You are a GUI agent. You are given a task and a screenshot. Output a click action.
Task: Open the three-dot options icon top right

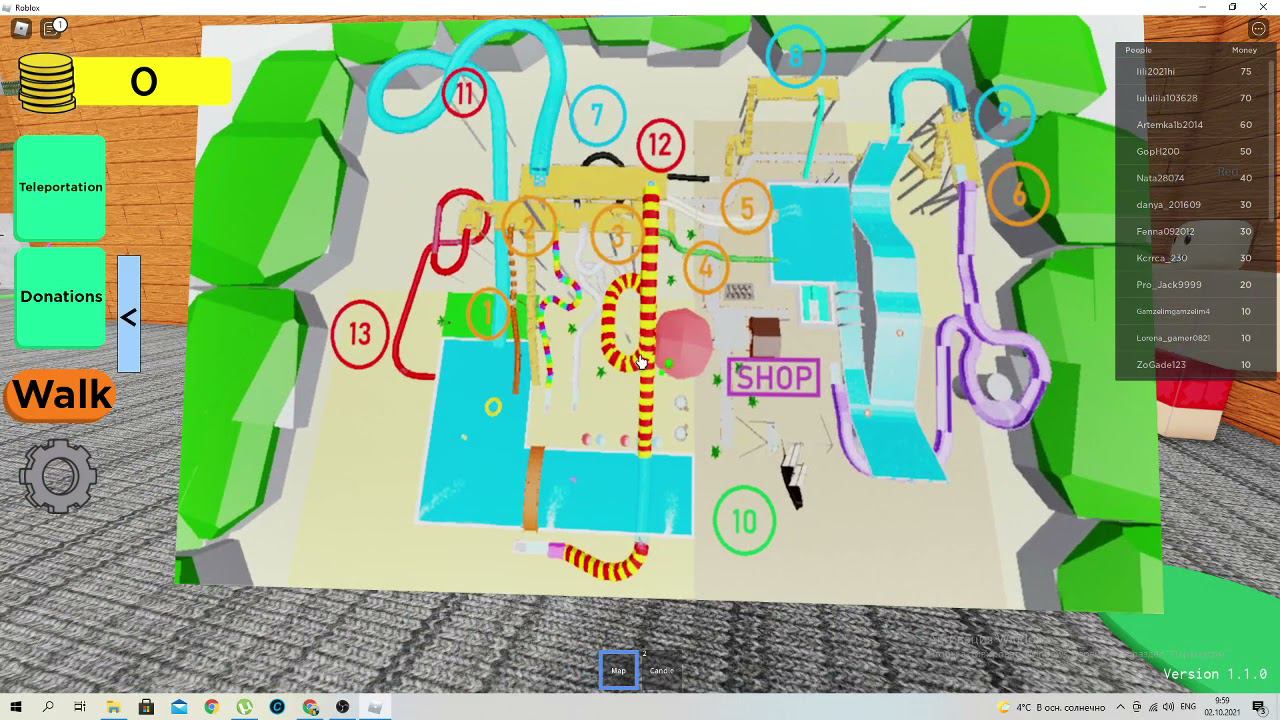point(1258,29)
